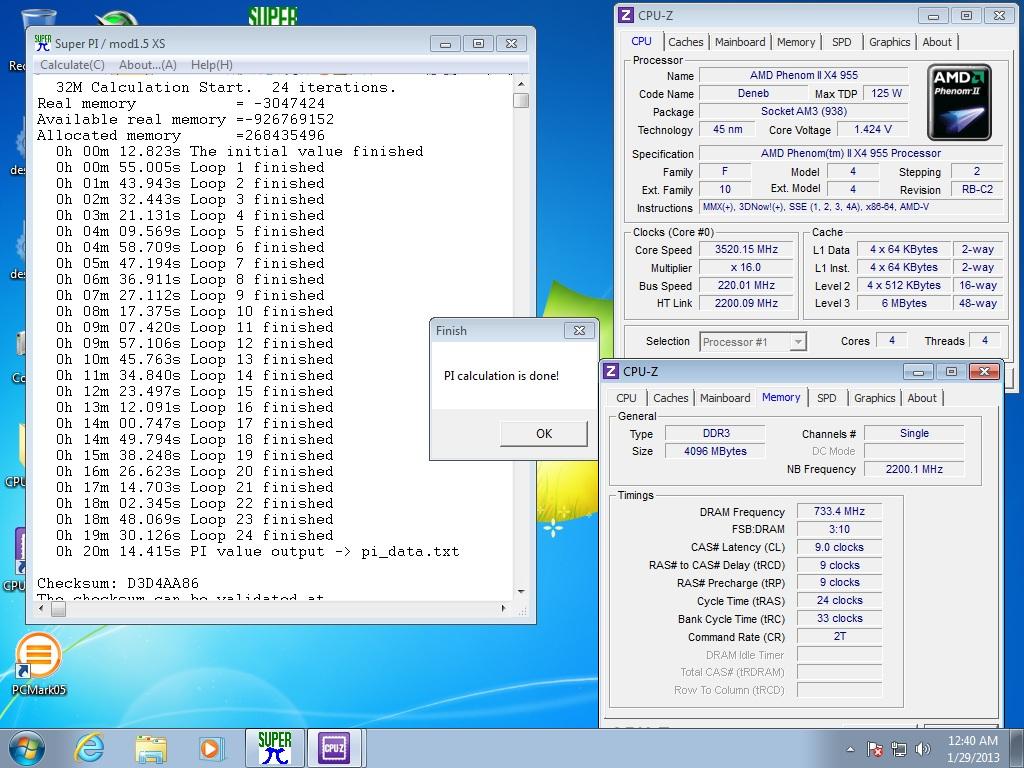Switch to Memory tab in upper CPU-Z window
1024x768 pixels.
pyautogui.click(x=795, y=42)
